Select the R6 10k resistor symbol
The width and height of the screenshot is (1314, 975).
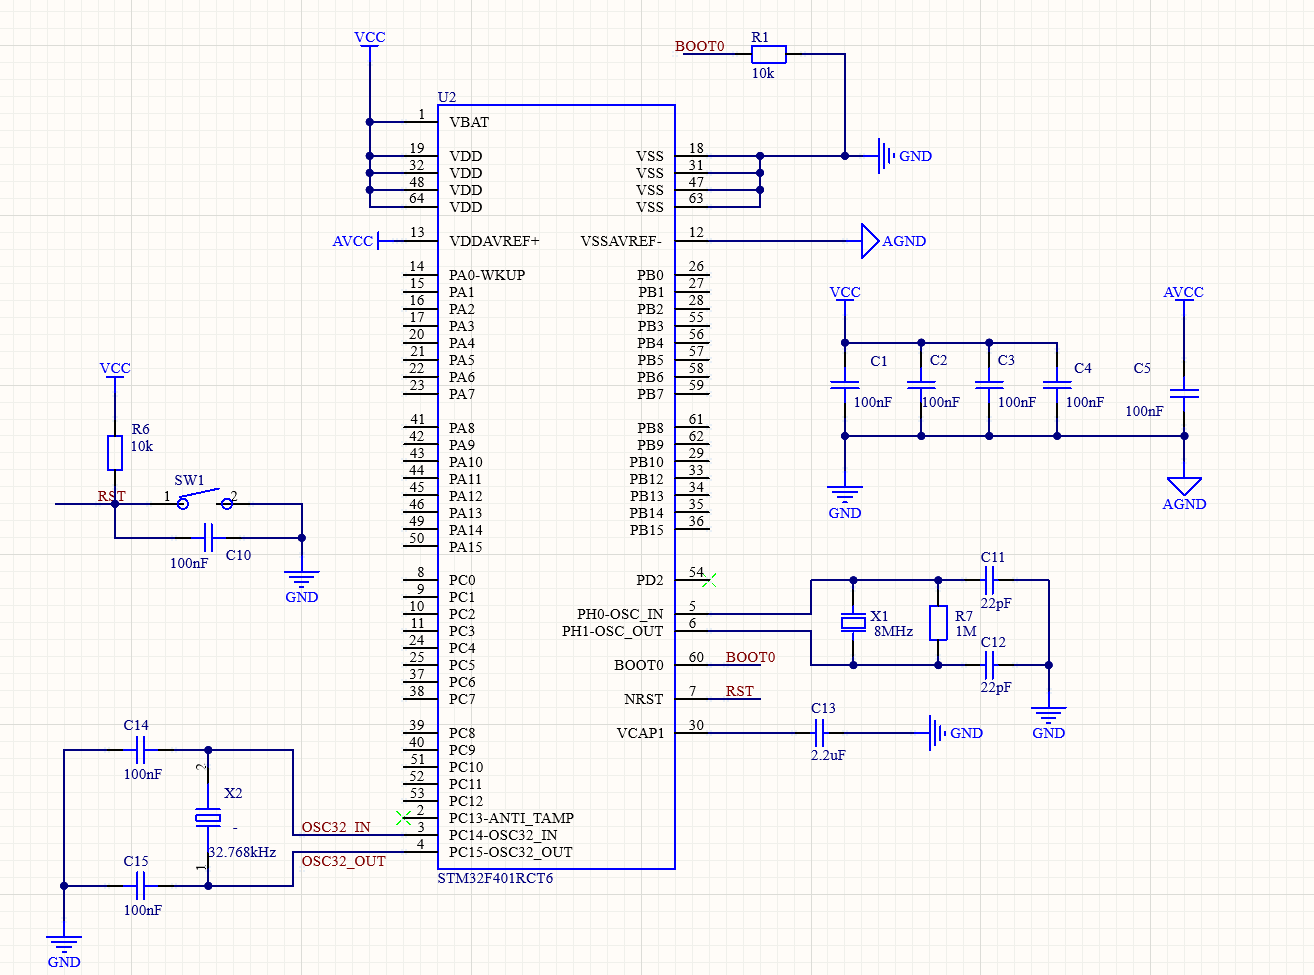(115, 453)
